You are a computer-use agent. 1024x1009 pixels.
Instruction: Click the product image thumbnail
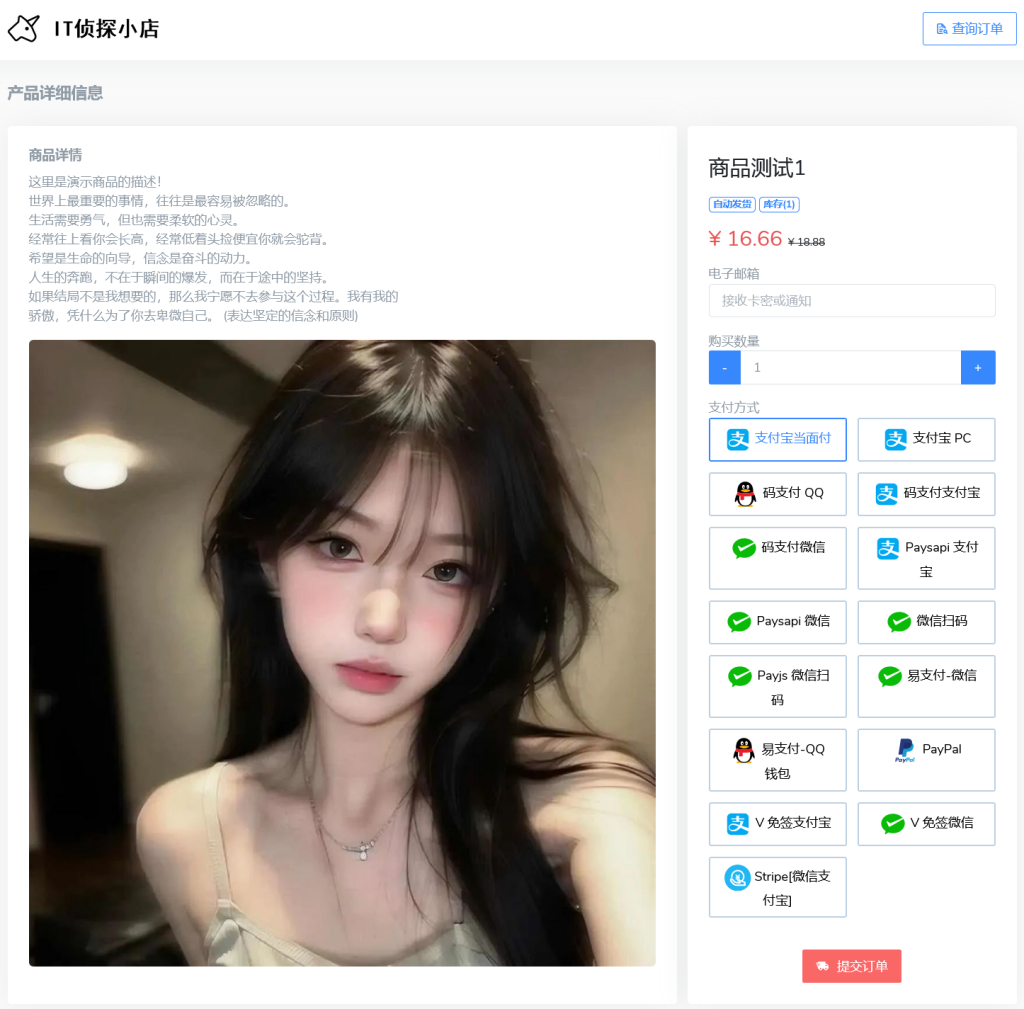[342, 652]
